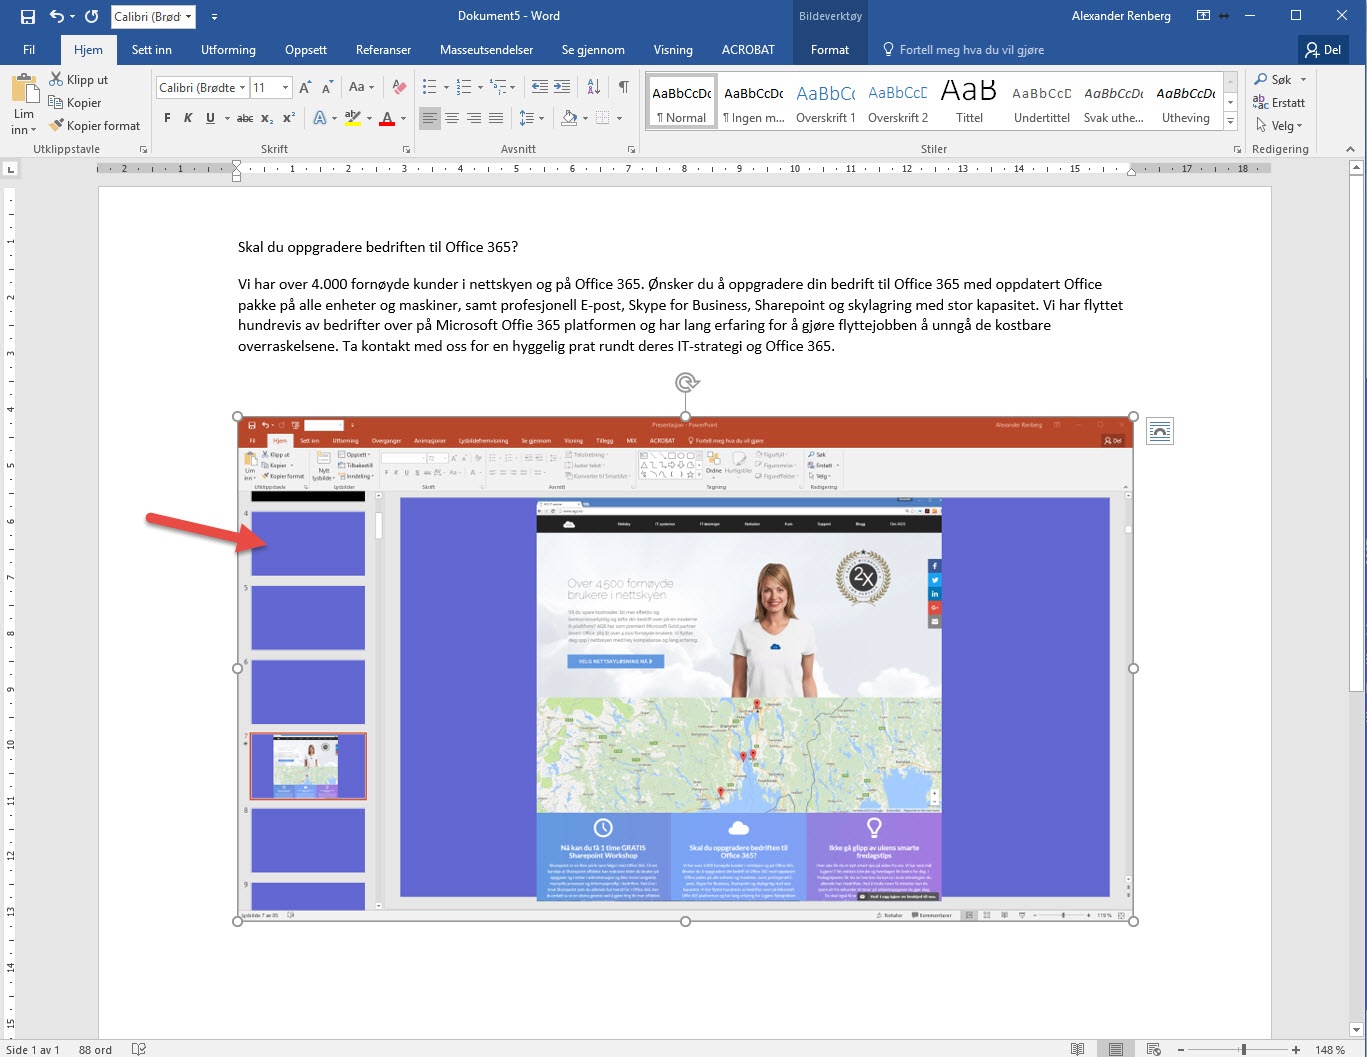
Task: Click the yellow text highlight color button
Action: coord(352,118)
